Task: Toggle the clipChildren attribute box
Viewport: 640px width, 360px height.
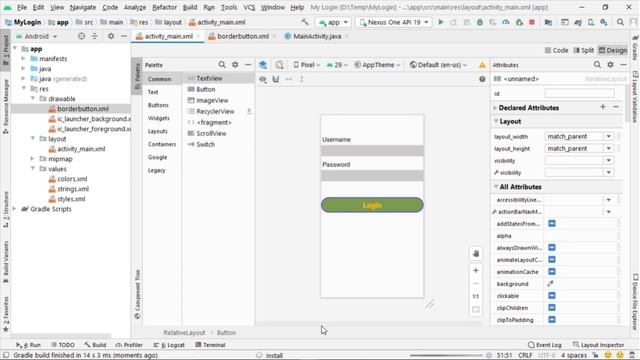Action: pyautogui.click(x=552, y=308)
